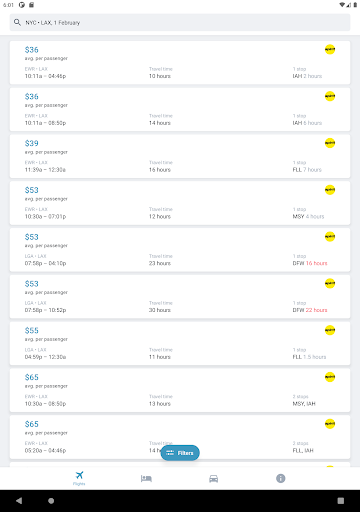Edit the NYC - LAX search field
This screenshot has width=360, height=512.
[x=180, y=22]
